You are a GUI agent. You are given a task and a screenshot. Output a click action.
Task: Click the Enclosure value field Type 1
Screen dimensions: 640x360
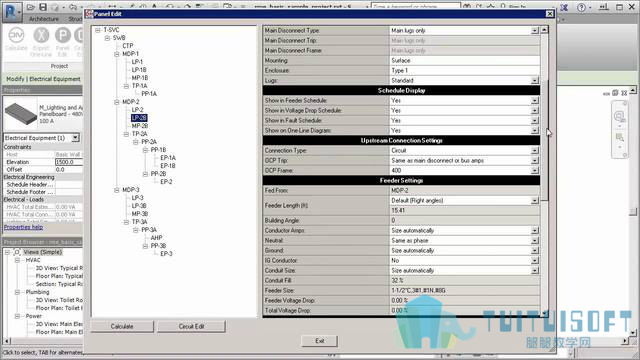coord(464,71)
